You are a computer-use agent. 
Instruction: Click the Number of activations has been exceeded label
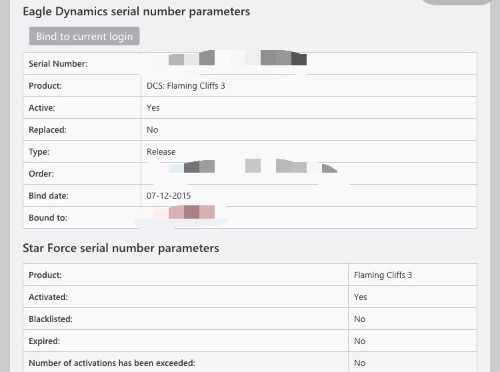tap(112, 363)
